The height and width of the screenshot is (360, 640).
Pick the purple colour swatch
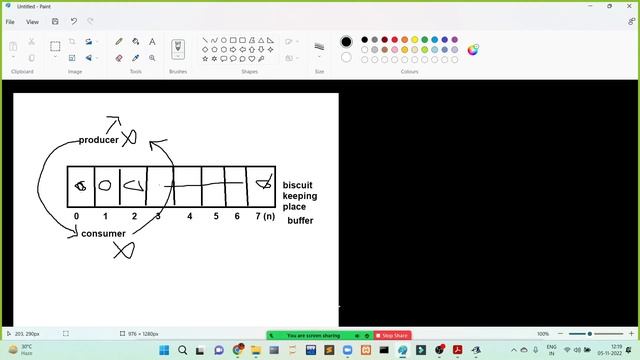[x=455, y=40]
